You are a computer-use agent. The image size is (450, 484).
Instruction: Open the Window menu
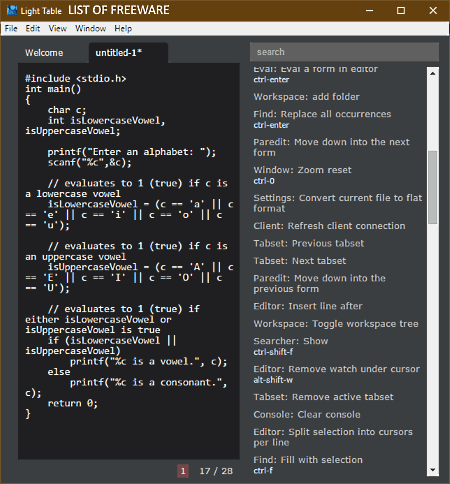point(90,29)
